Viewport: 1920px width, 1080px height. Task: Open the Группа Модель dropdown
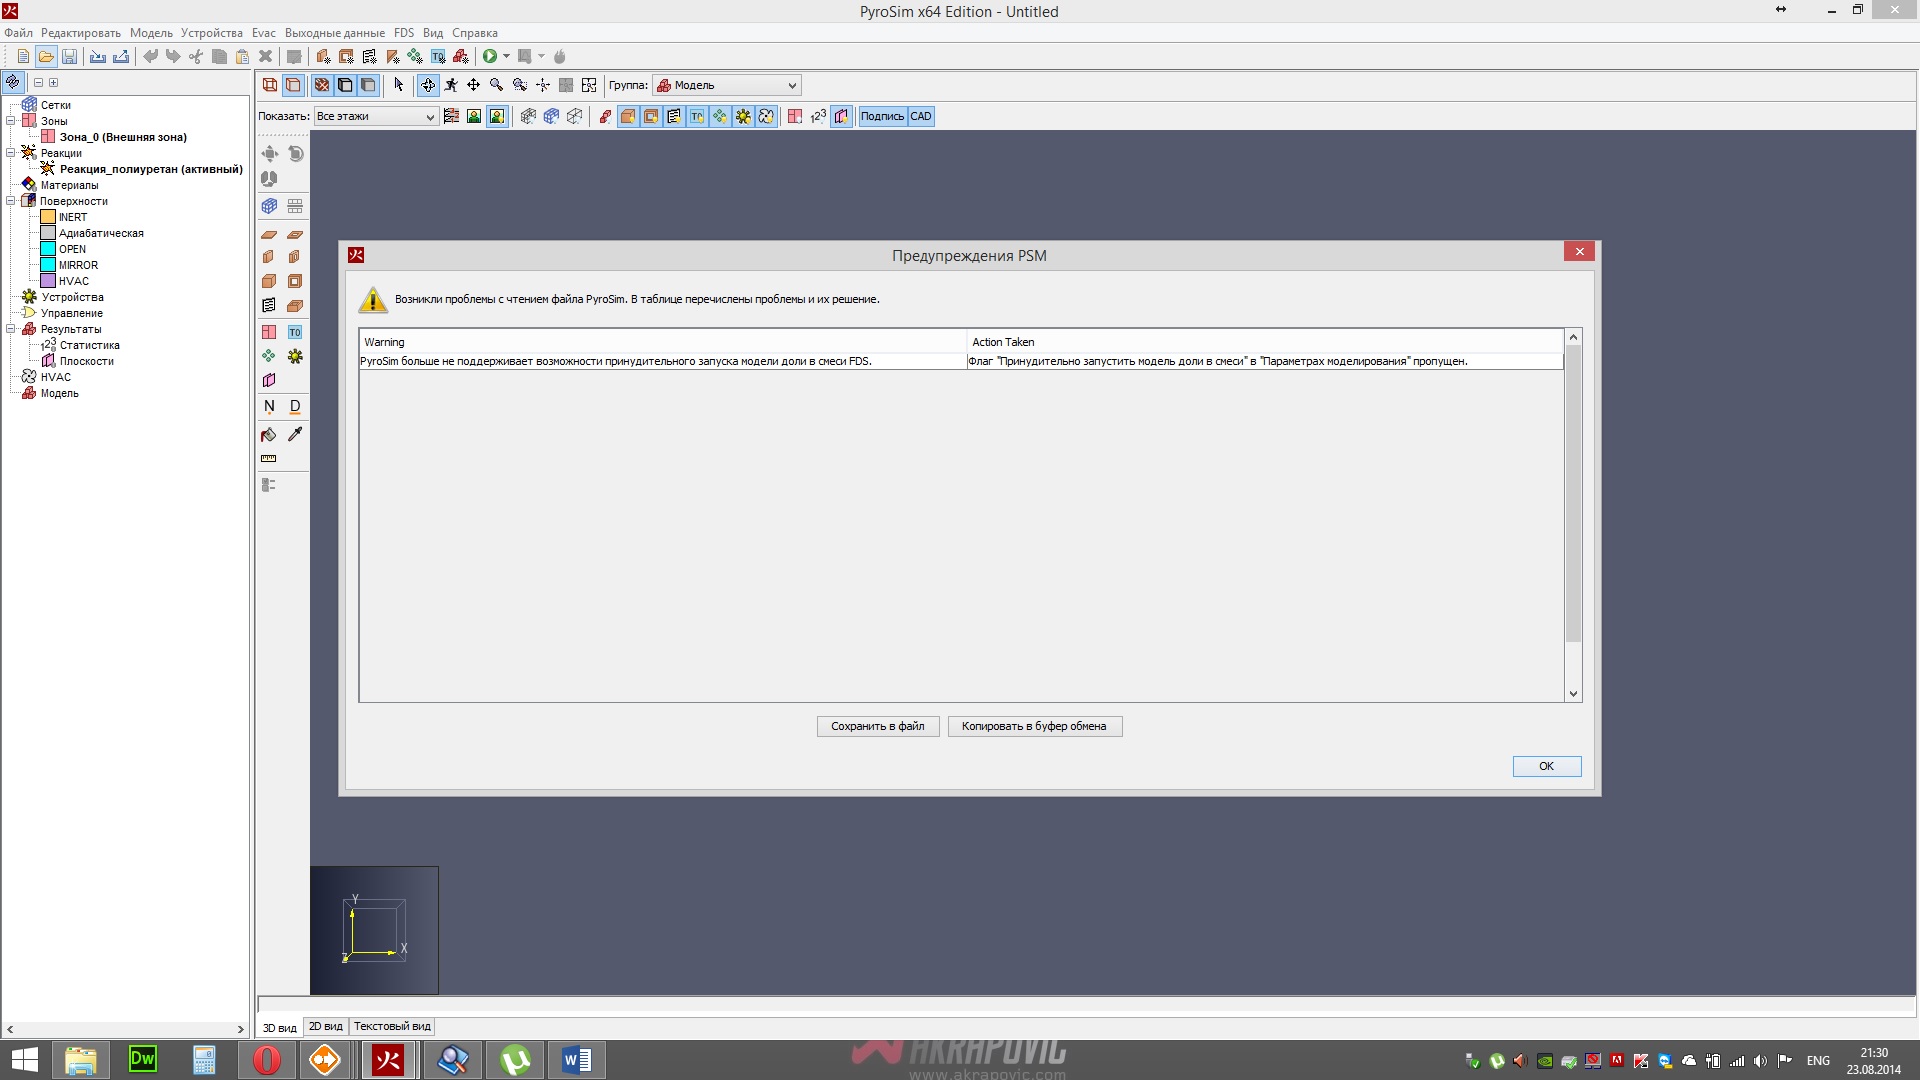click(727, 85)
